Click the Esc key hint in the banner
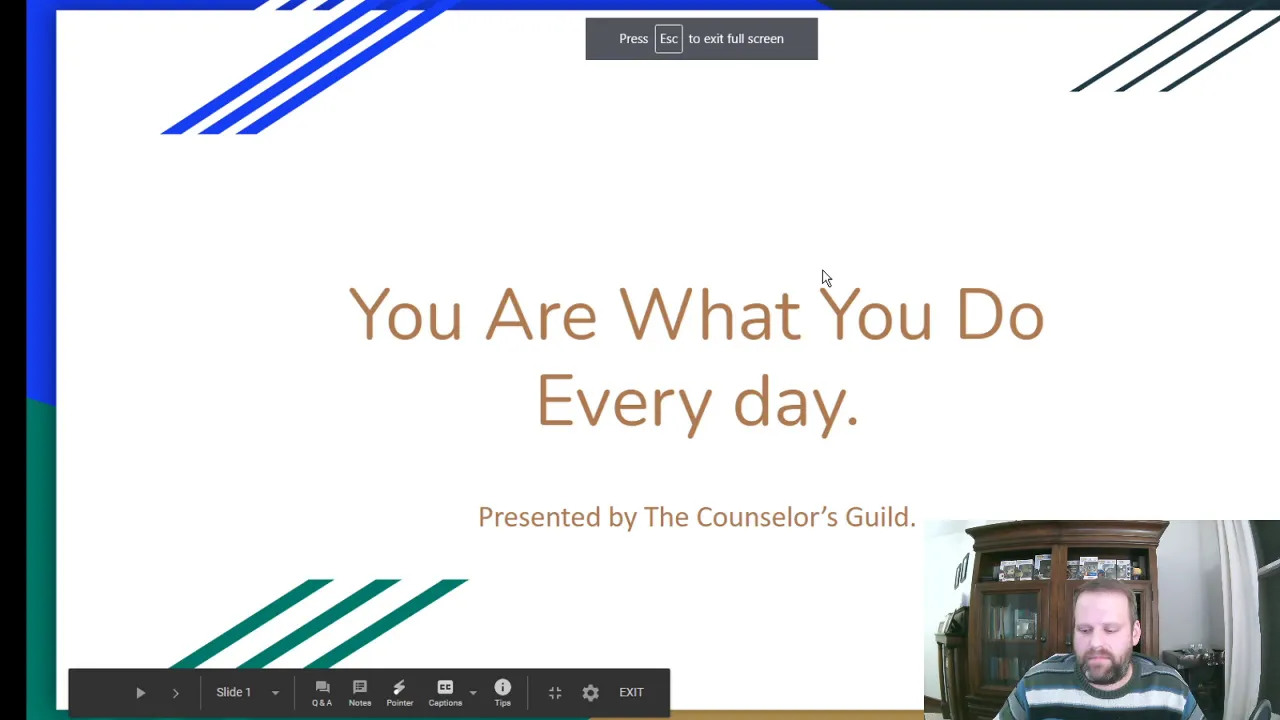Viewport: 1280px width, 720px height. click(x=668, y=39)
